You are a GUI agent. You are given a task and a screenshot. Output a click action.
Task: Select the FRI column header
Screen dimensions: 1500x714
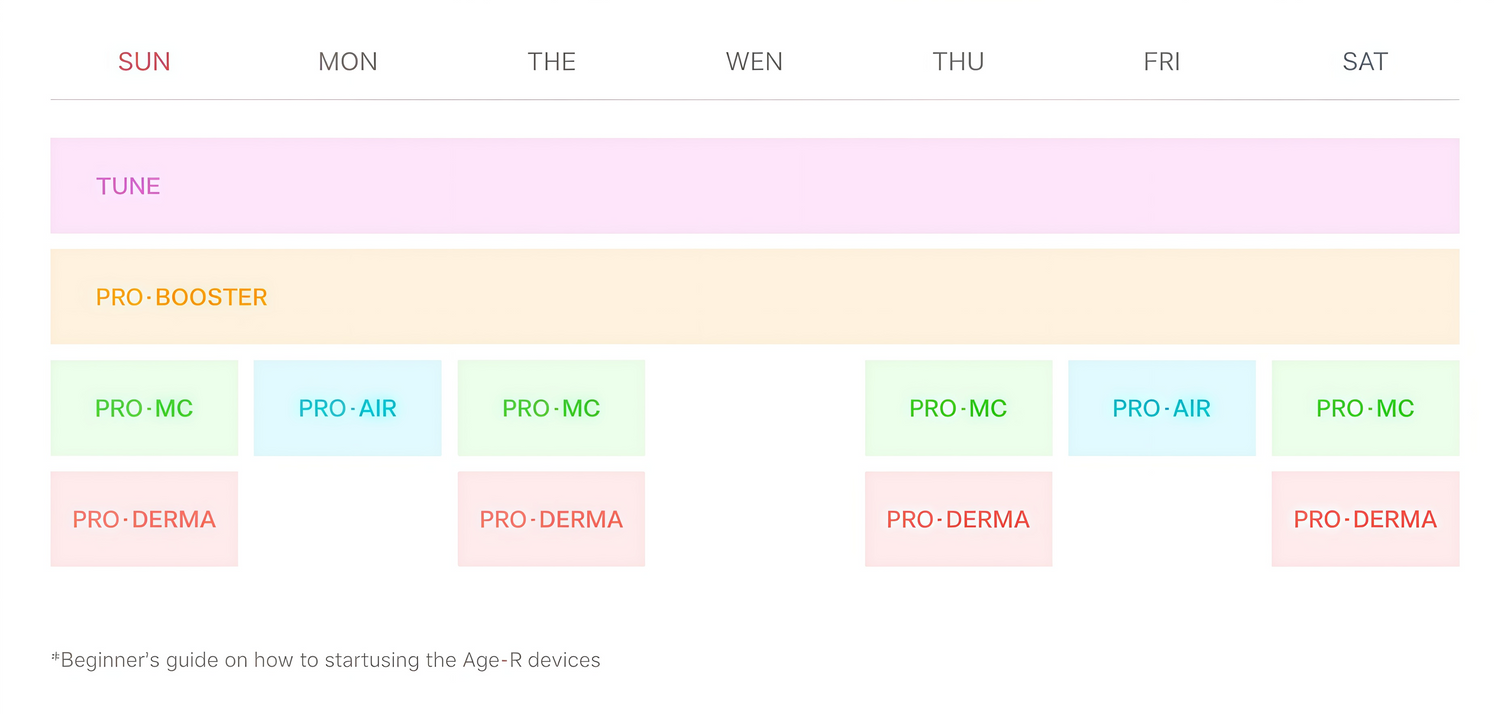pos(1161,62)
